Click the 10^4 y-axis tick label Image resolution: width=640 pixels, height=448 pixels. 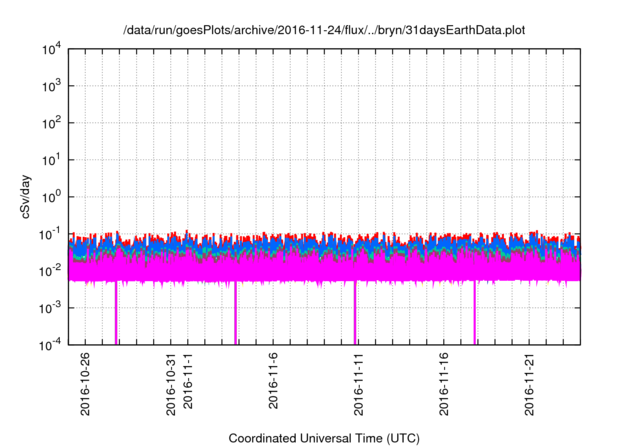[x=52, y=49]
